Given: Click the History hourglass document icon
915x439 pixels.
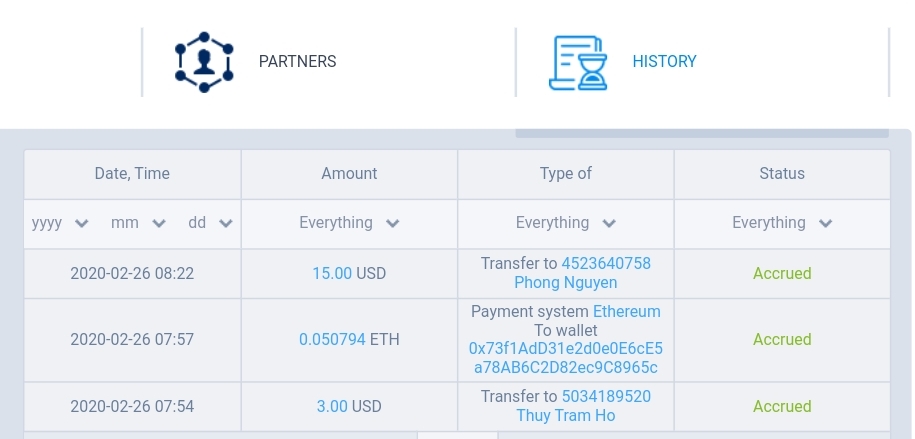Looking at the screenshot, I should point(578,63).
